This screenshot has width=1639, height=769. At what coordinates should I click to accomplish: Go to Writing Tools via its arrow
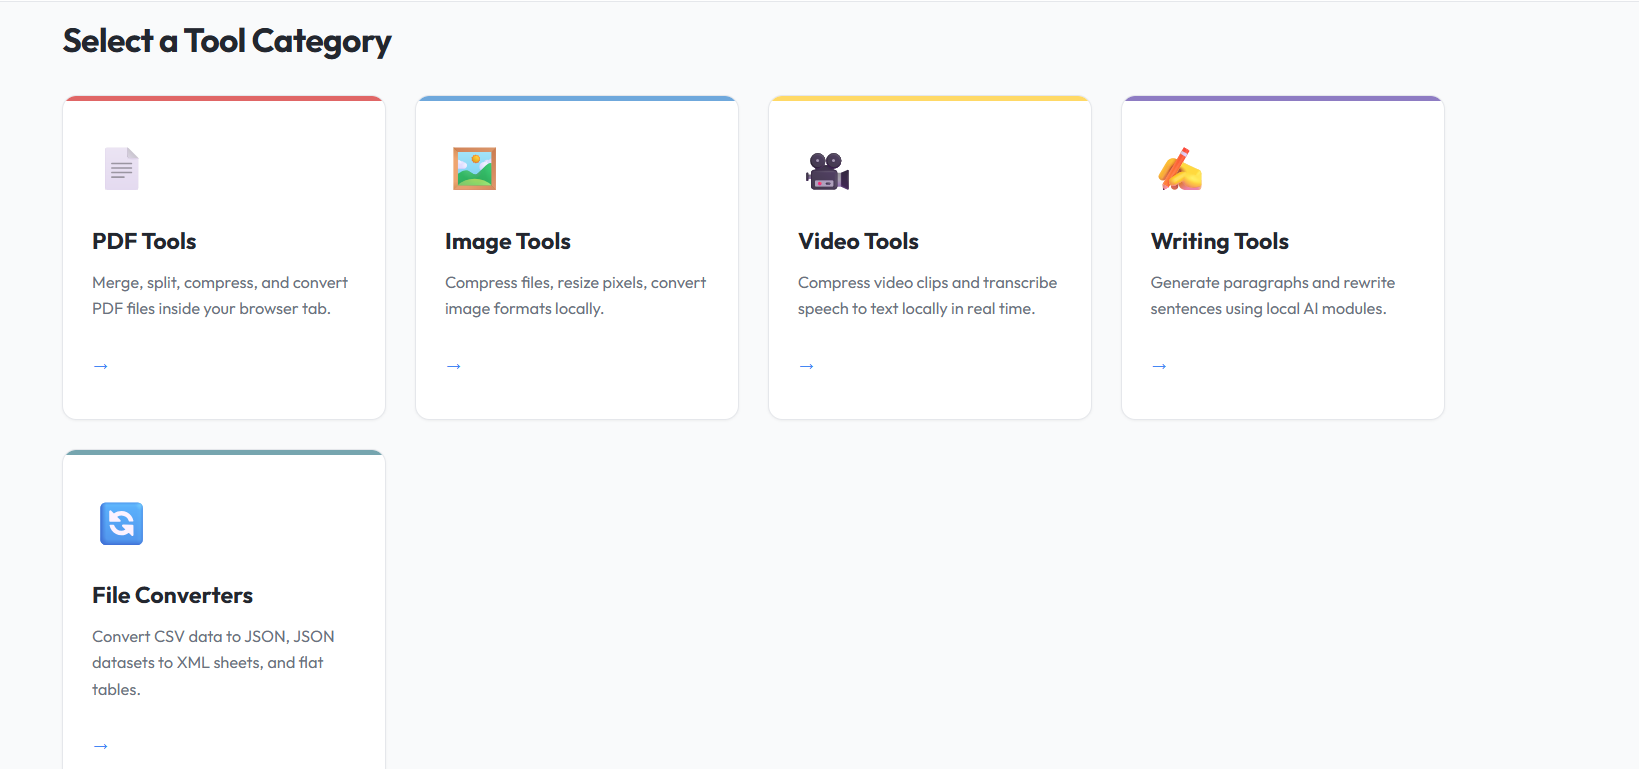click(x=1160, y=366)
